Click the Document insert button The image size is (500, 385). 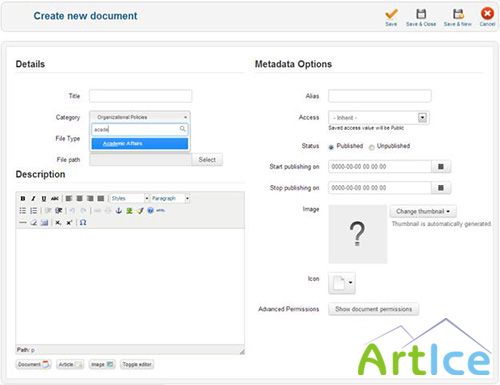[x=33, y=364]
